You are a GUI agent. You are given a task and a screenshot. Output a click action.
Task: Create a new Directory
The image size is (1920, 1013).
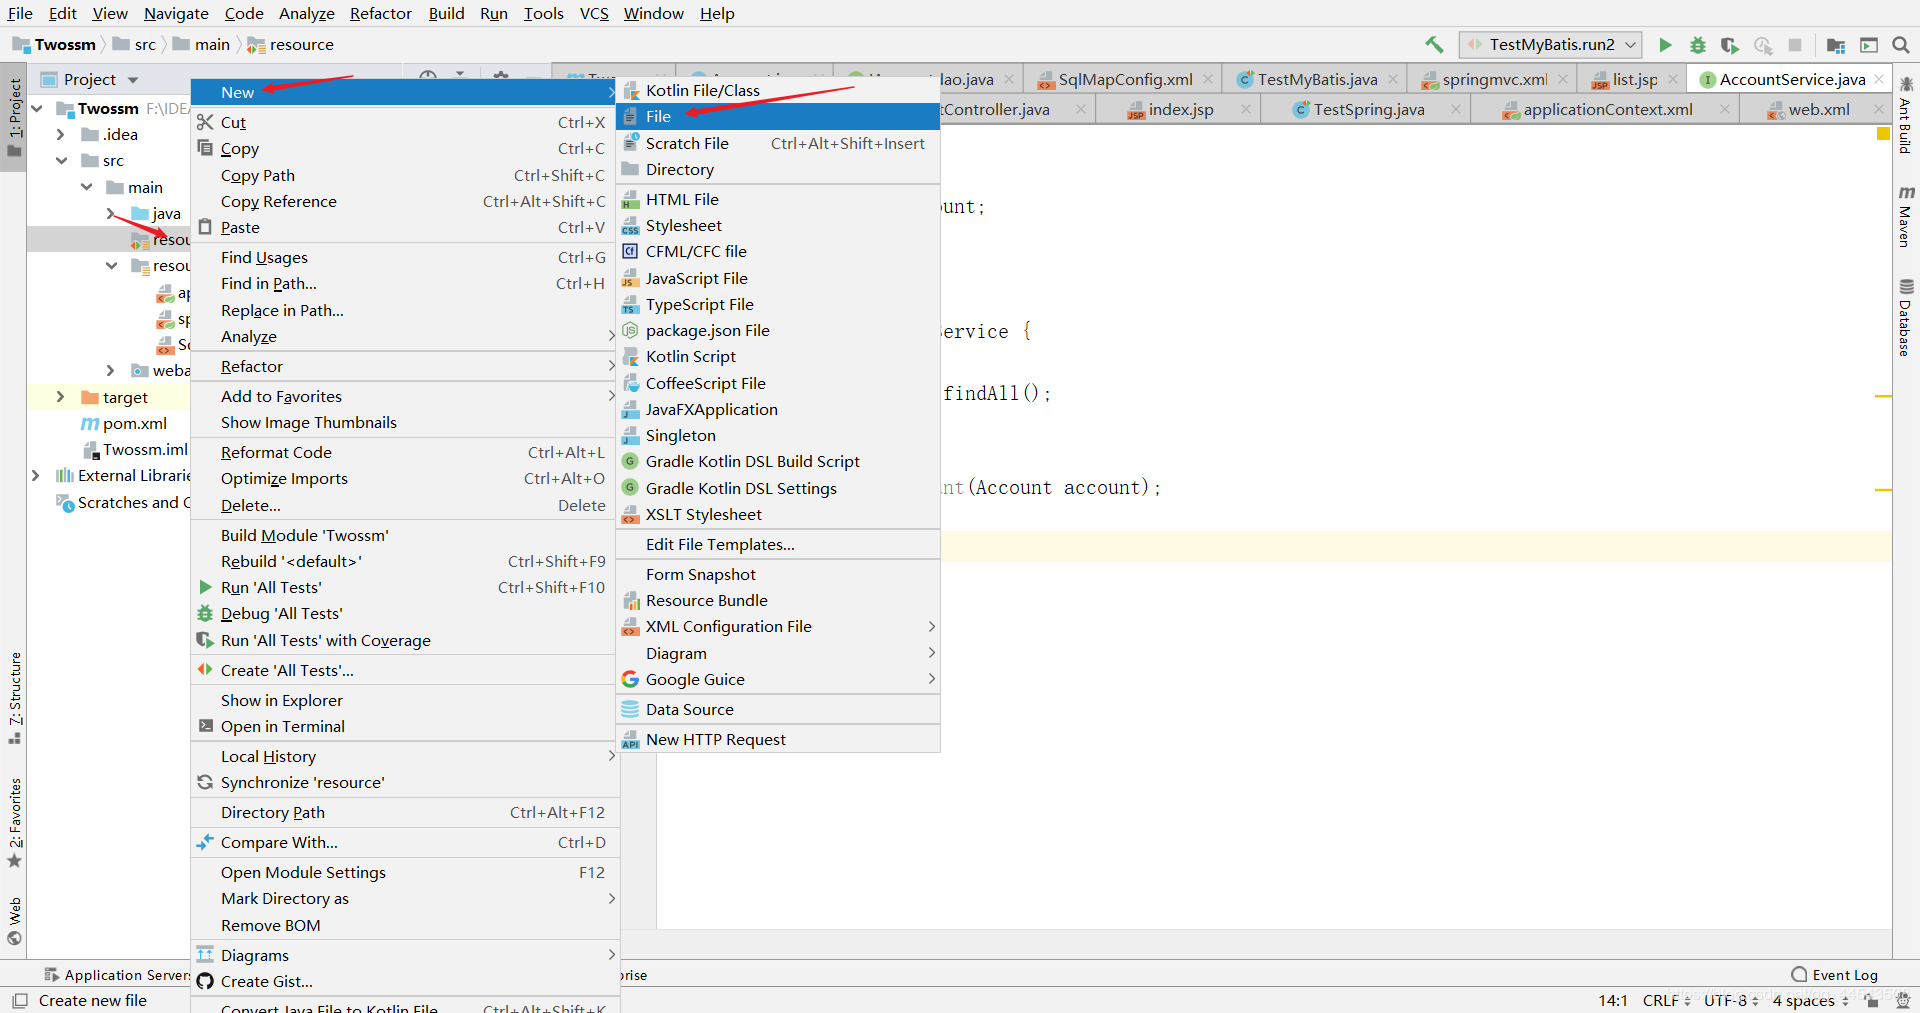click(778, 170)
